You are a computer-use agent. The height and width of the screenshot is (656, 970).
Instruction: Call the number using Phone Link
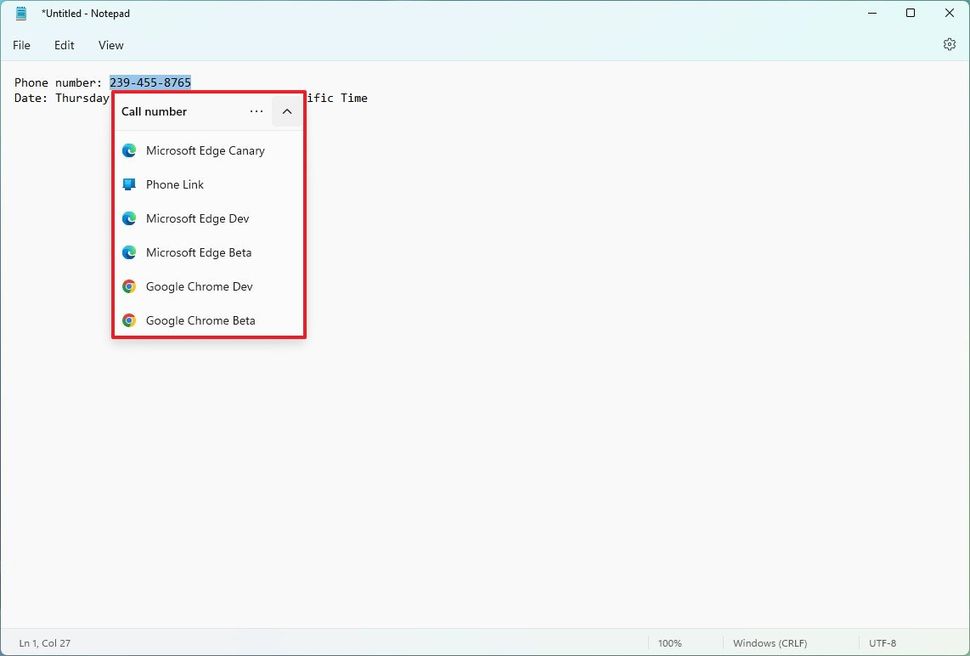(175, 184)
